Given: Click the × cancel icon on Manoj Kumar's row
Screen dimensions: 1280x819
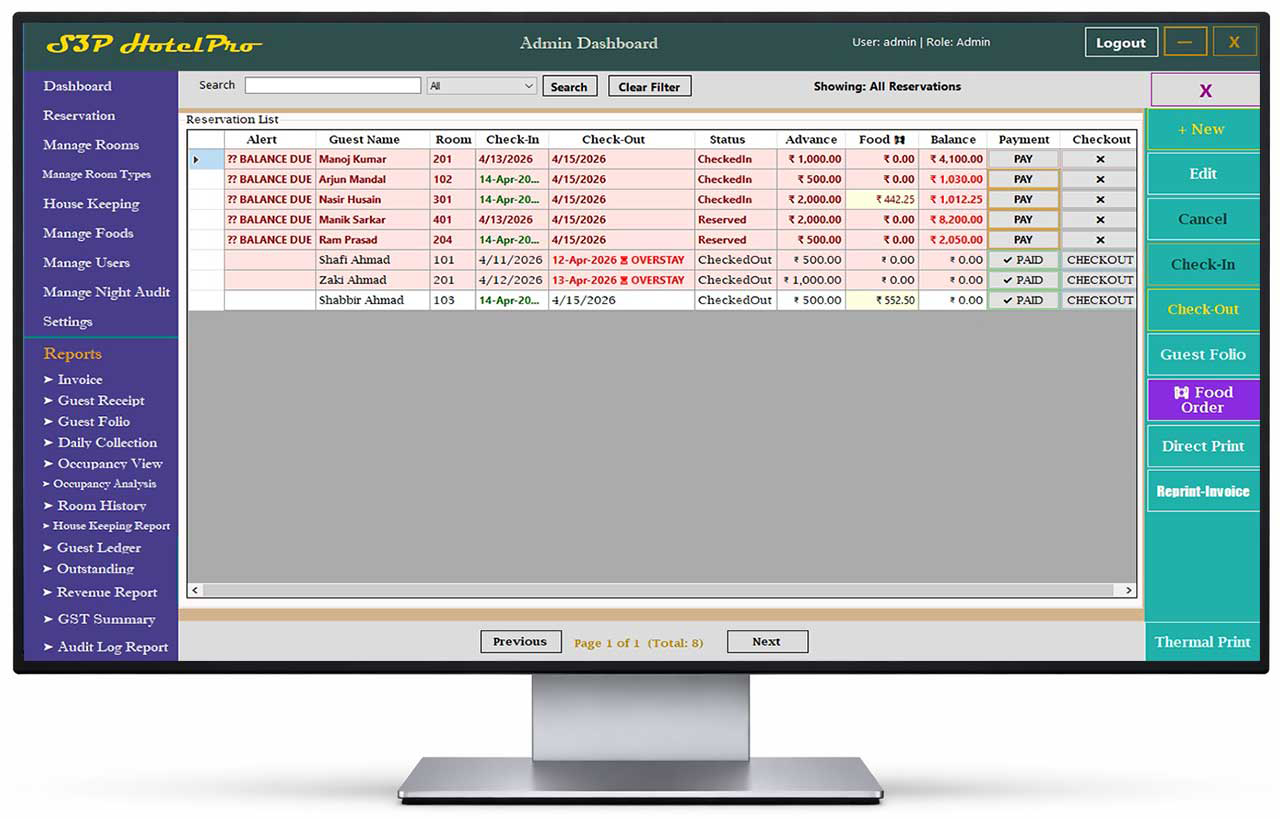Looking at the screenshot, I should click(1099, 159).
